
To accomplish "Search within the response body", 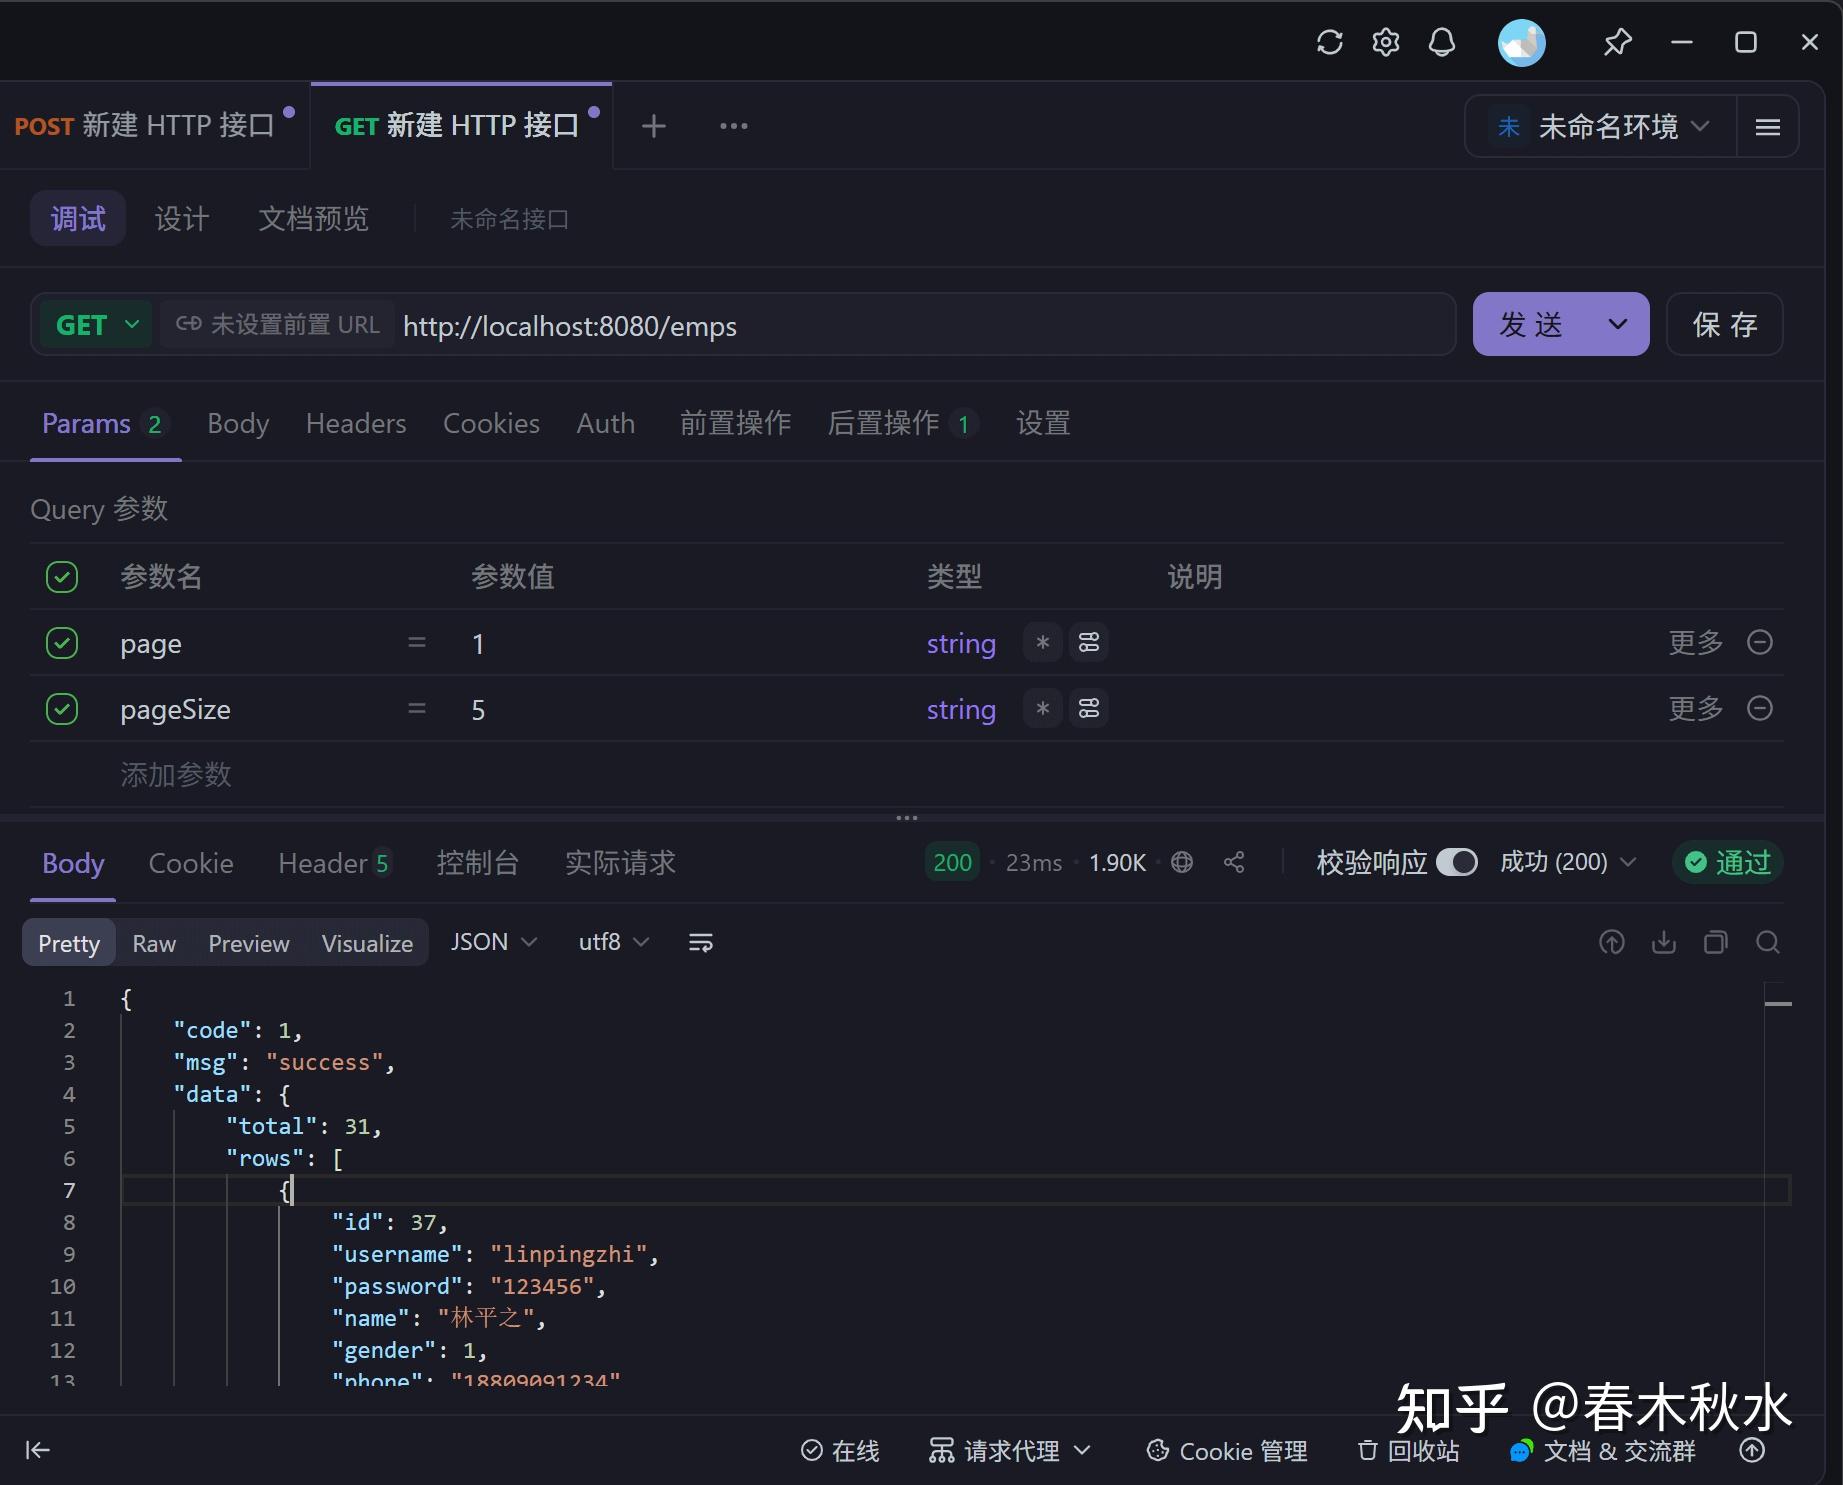I will (x=1768, y=942).
